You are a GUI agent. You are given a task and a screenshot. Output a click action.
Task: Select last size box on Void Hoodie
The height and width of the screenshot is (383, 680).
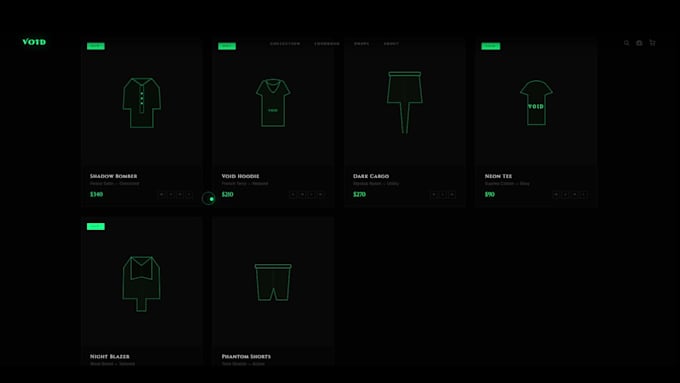(320, 195)
